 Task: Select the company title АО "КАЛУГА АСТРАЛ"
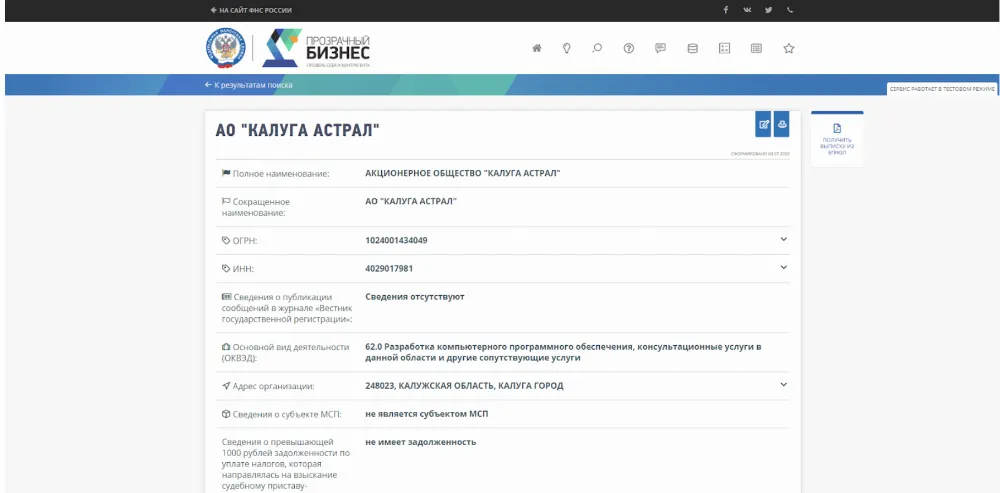pyautogui.click(x=298, y=131)
